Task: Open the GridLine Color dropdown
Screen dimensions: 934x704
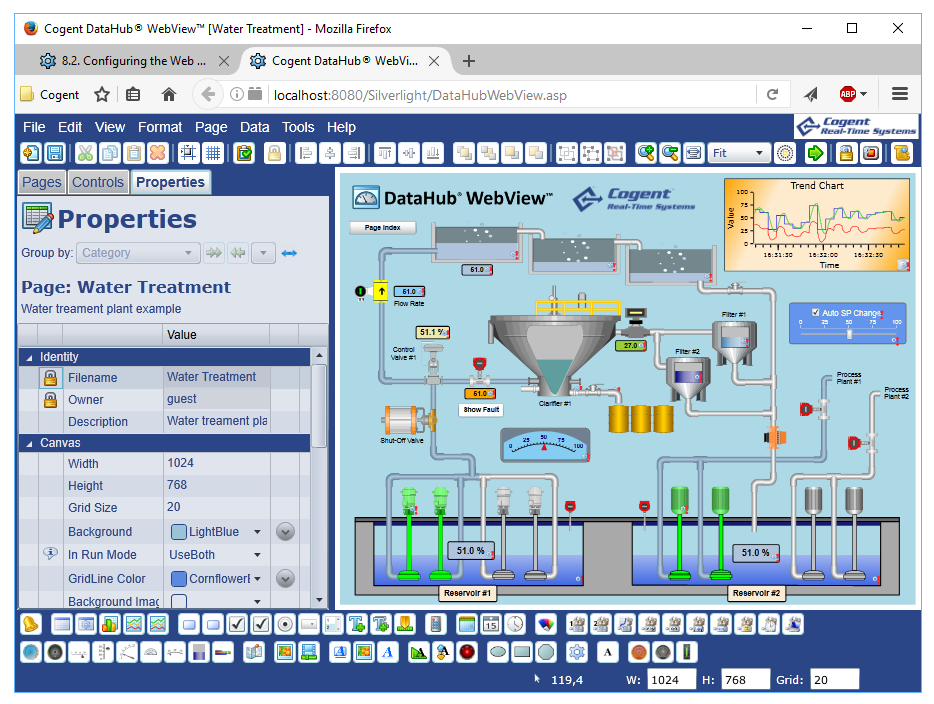Action: pyautogui.click(x=257, y=579)
